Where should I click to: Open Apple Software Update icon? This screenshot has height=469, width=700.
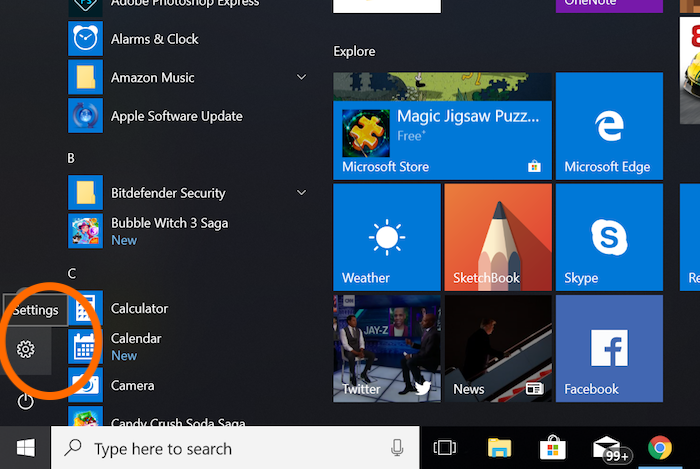[85, 116]
